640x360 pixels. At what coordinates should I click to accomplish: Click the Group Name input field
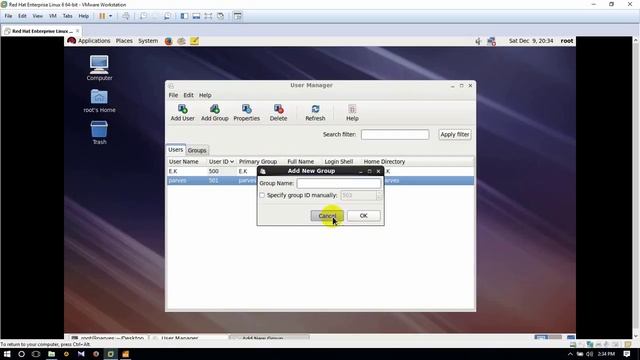coord(338,183)
